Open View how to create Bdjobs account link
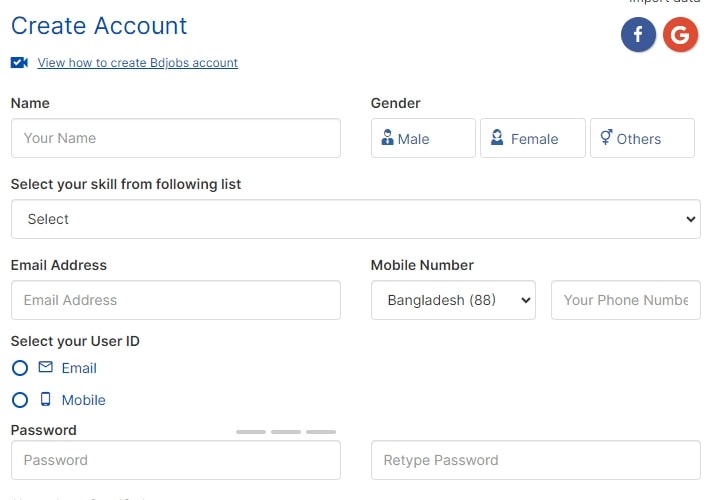Image resolution: width=719 pixels, height=500 pixels. coord(138,63)
